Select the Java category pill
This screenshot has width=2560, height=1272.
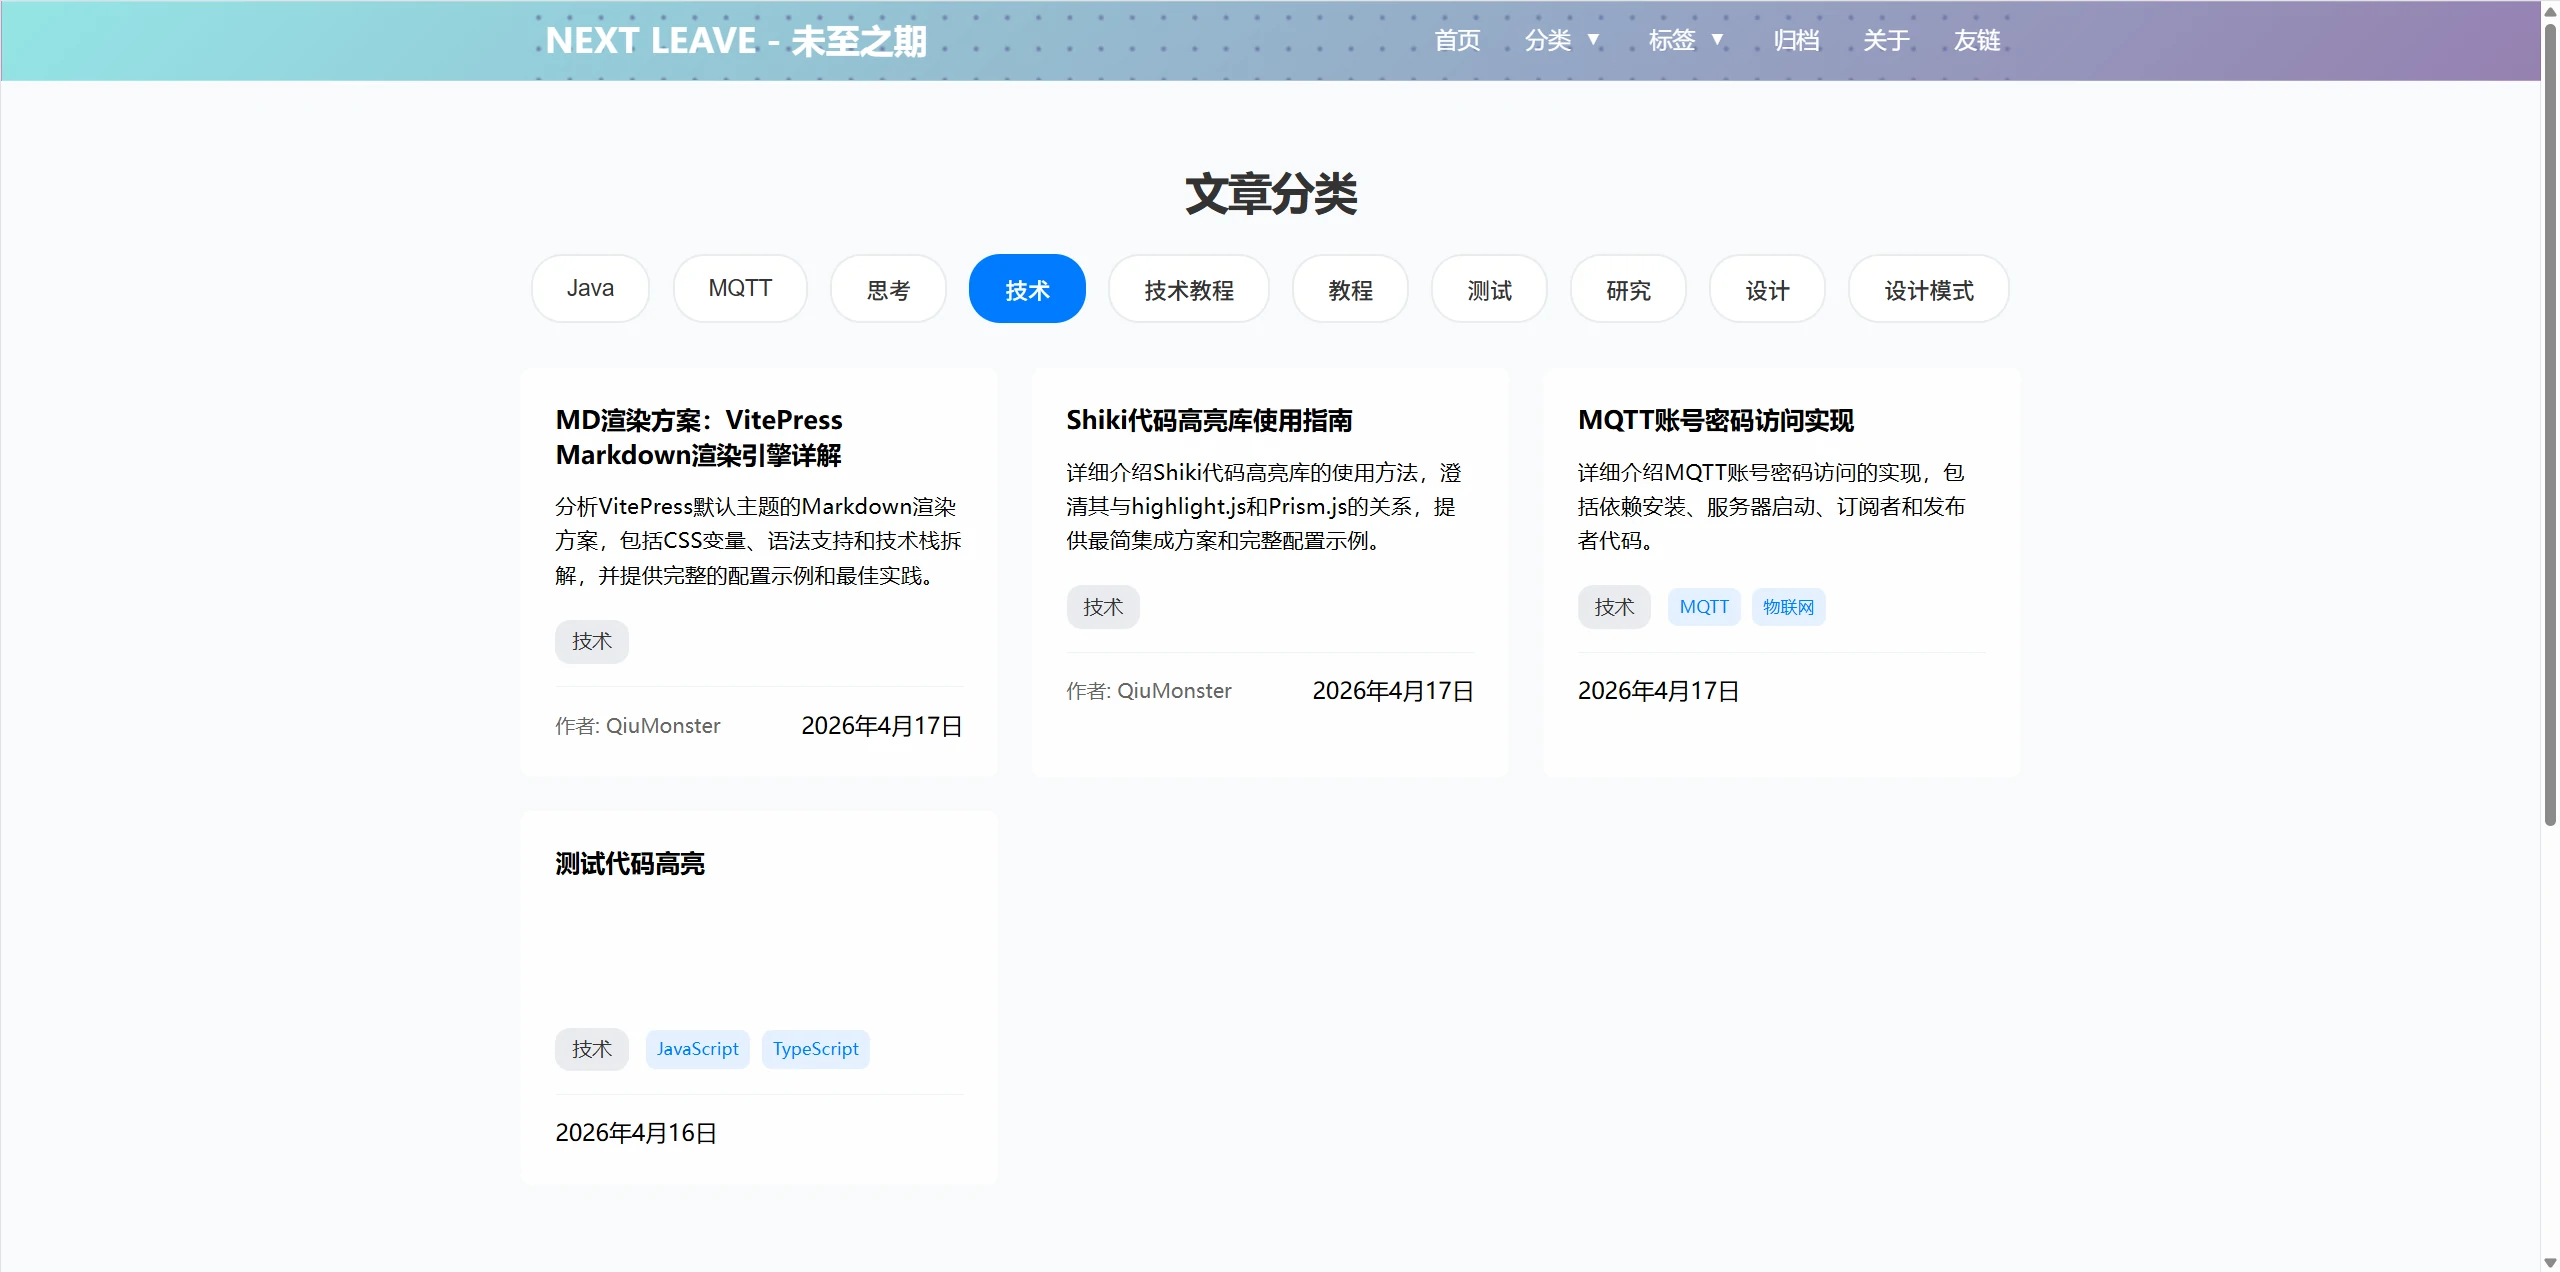590,288
